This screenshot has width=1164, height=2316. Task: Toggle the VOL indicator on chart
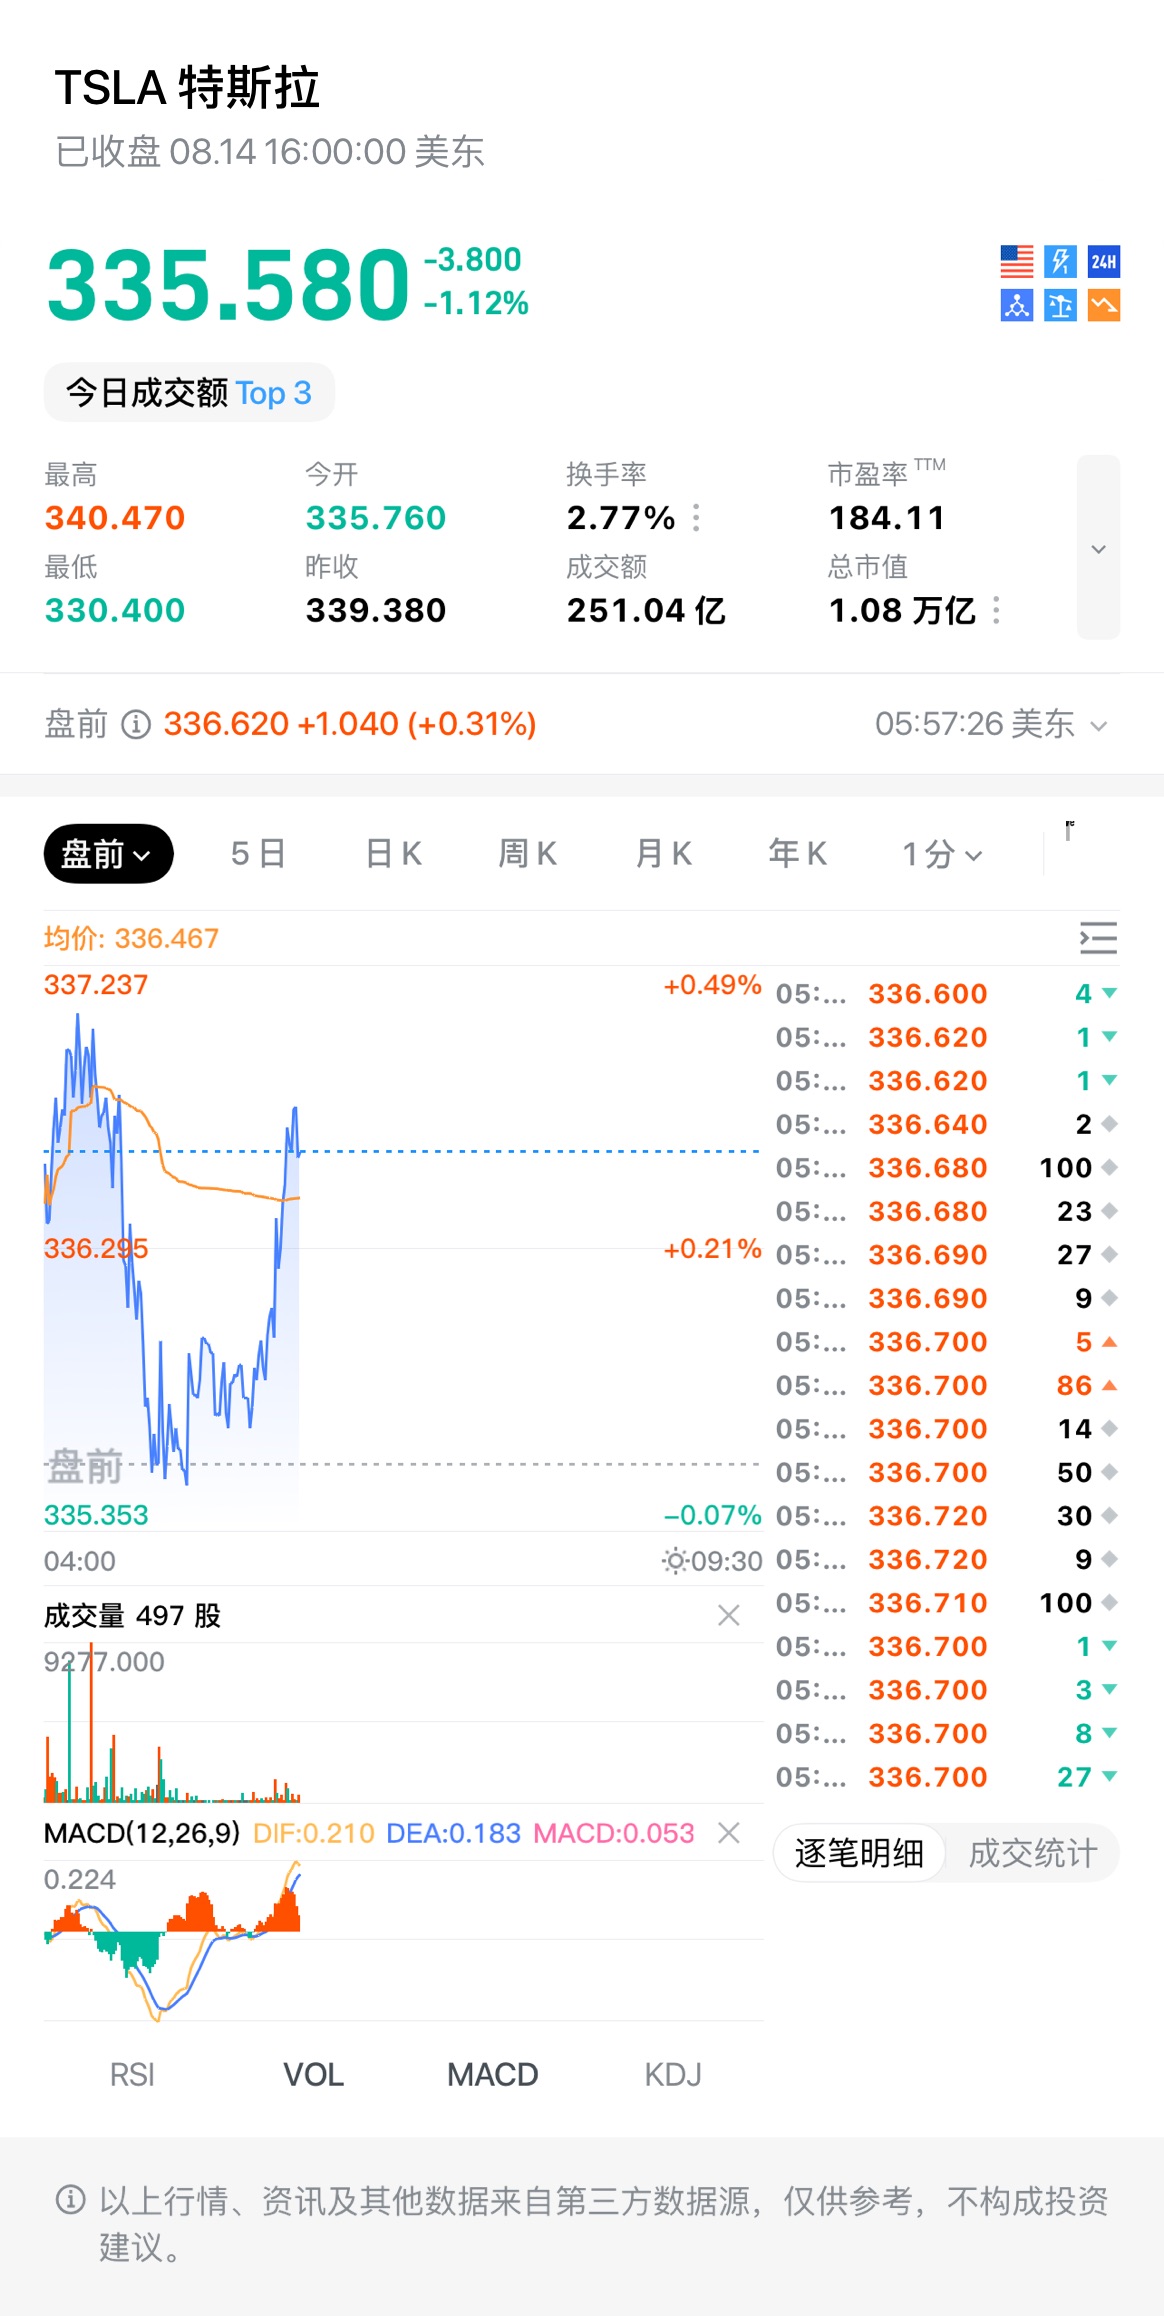click(x=313, y=2075)
